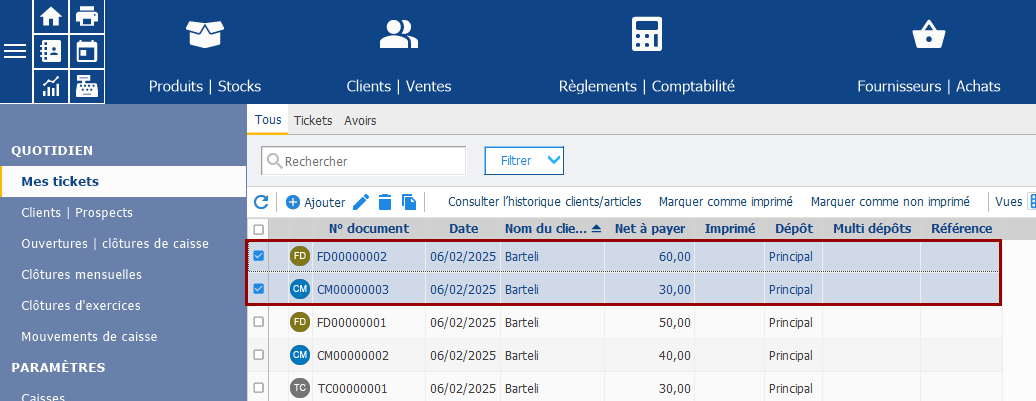The width and height of the screenshot is (1036, 401).
Task: Sort by Nom du client column
Action: coord(553,229)
